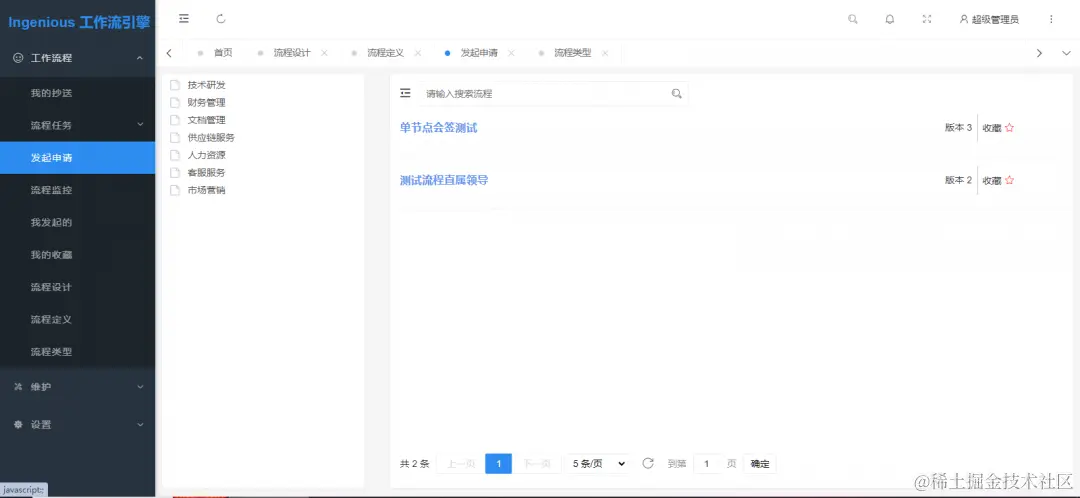This screenshot has height=498, width=1080.
Task: Select page 1 in pagination
Action: pos(499,464)
